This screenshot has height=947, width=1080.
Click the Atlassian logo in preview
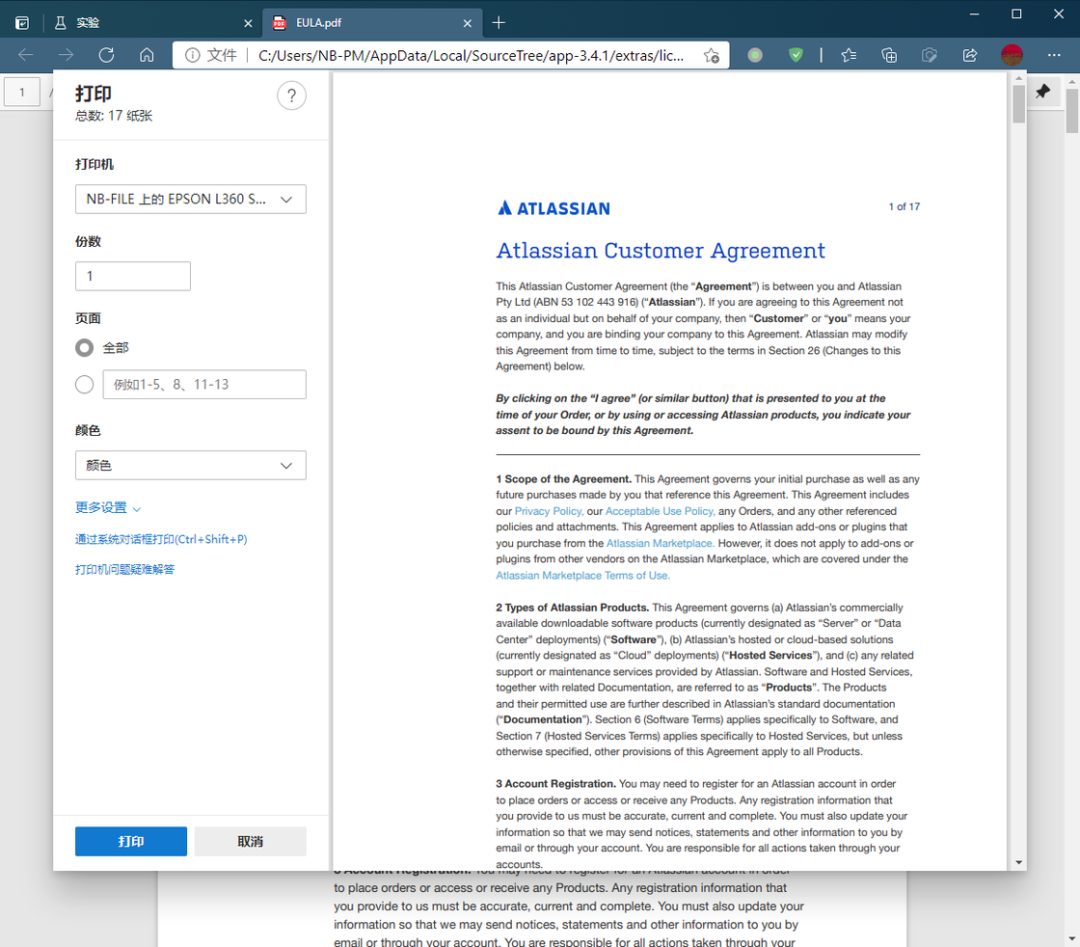[554, 208]
